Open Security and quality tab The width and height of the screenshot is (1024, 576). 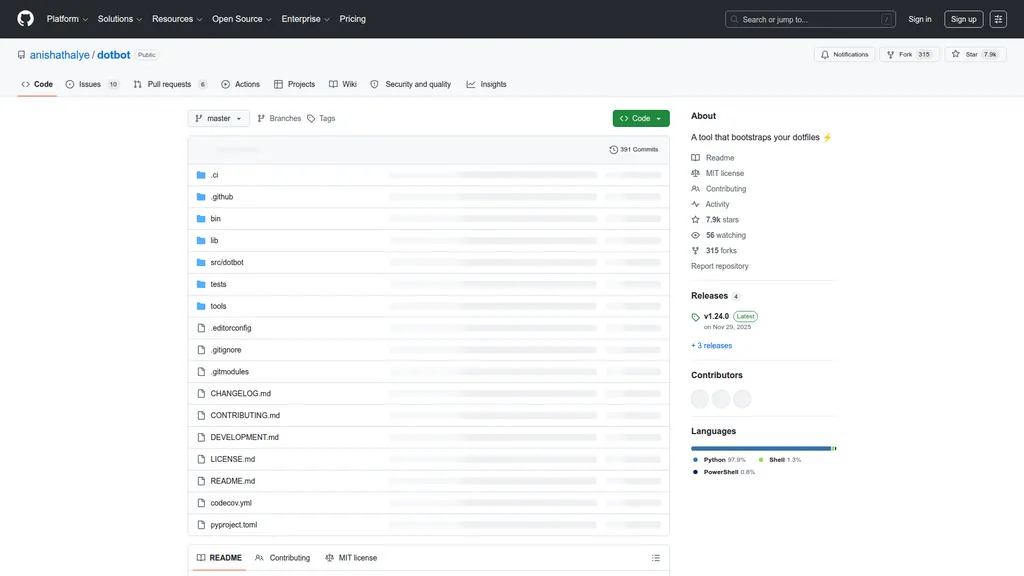tap(411, 84)
